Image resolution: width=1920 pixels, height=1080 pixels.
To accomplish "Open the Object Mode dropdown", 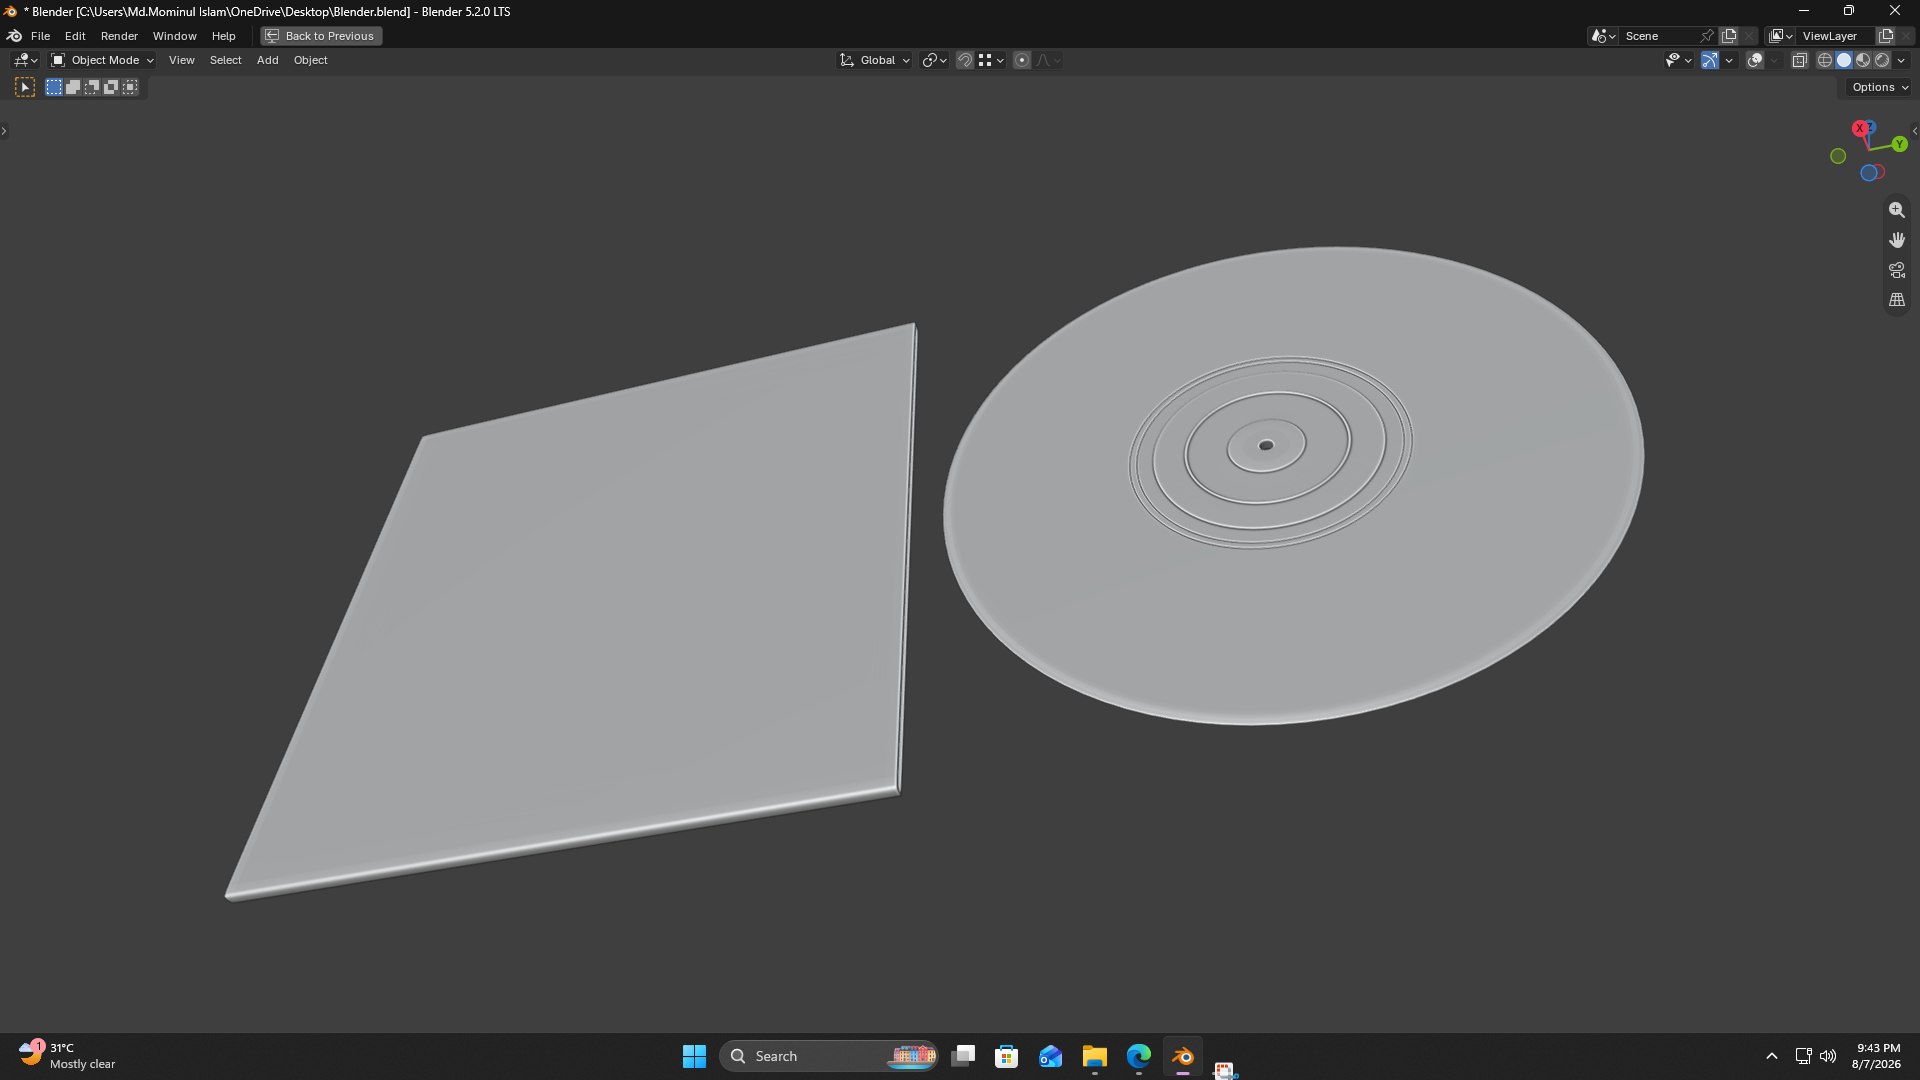I will point(102,61).
